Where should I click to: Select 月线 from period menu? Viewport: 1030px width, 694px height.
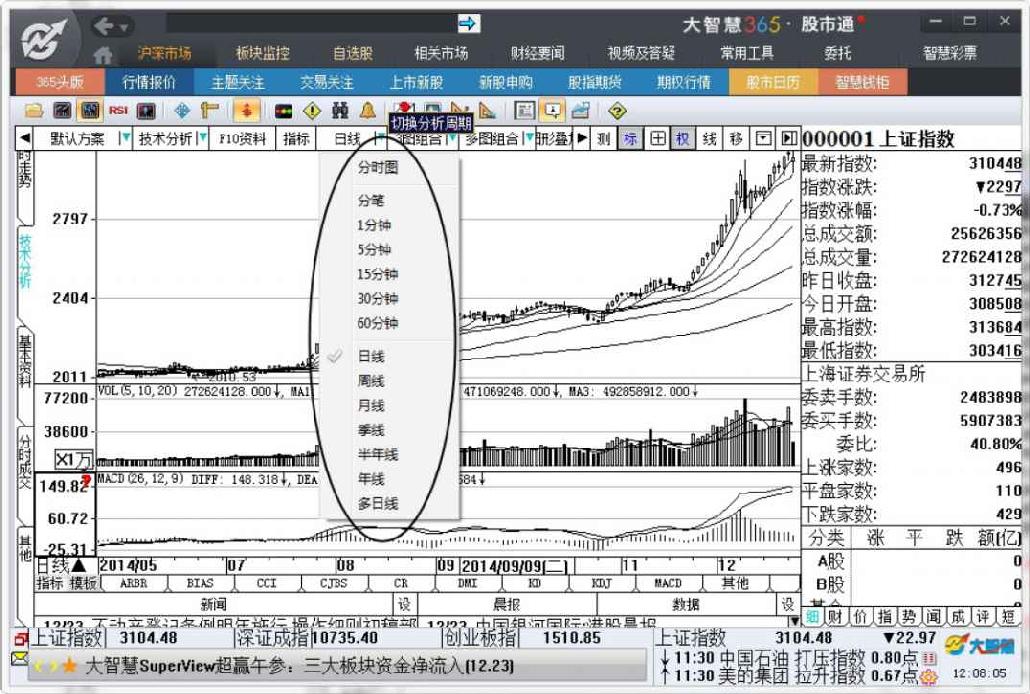point(371,405)
